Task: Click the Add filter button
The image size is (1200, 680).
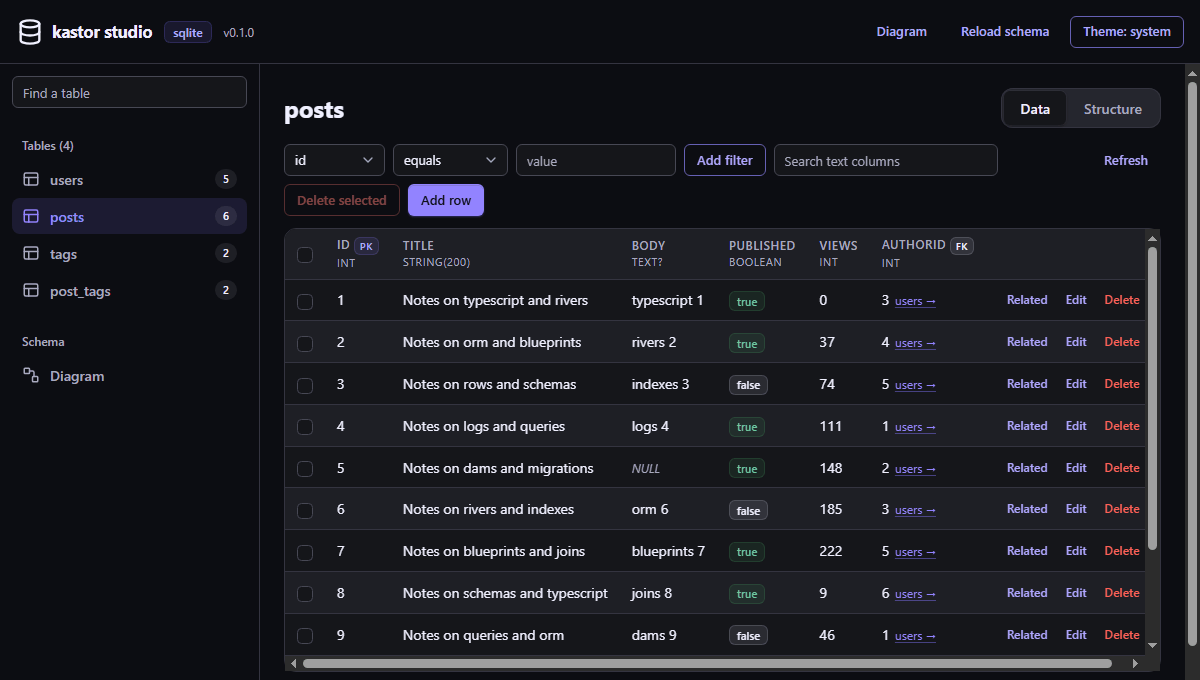Action: click(x=725, y=160)
